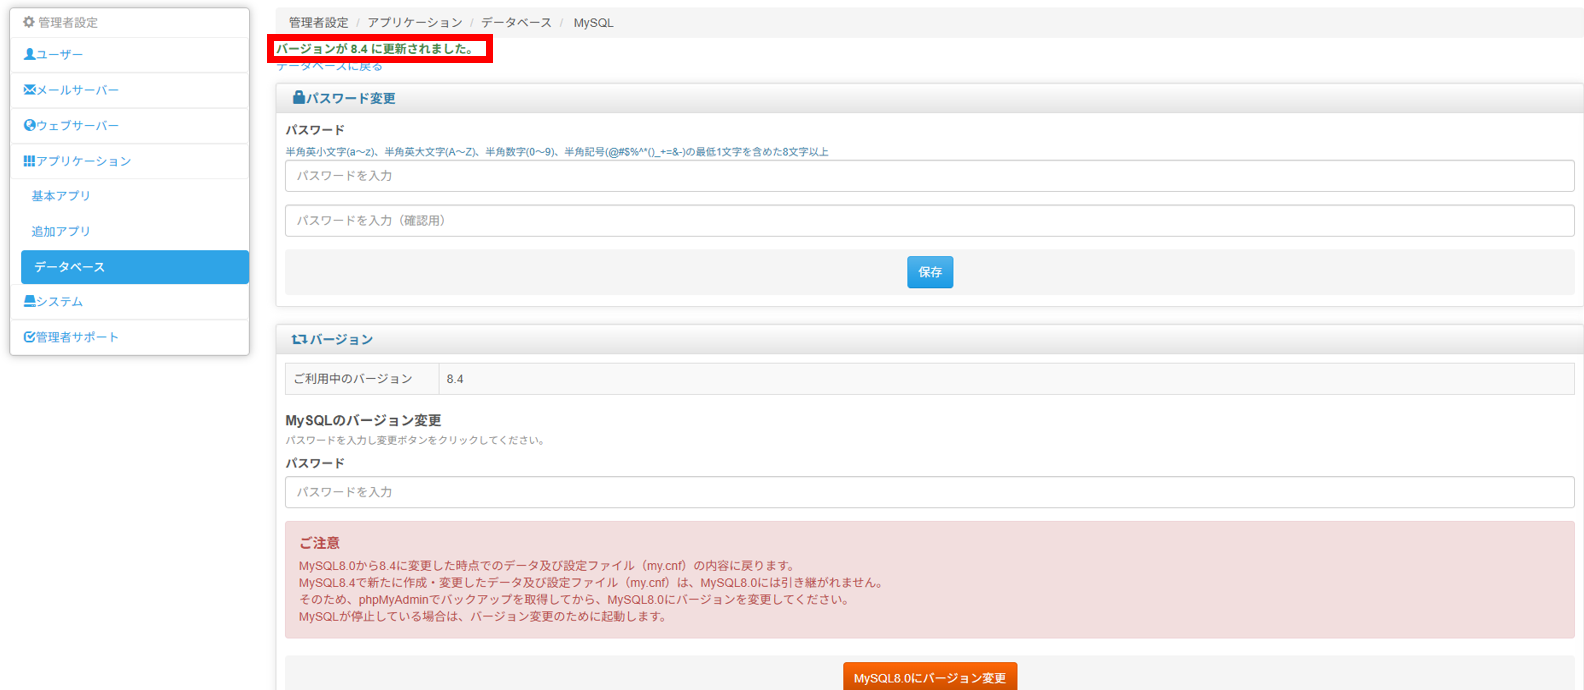Viewport: 1584px width, 690px height.
Task: Click the web server globe icon
Action: (29, 126)
